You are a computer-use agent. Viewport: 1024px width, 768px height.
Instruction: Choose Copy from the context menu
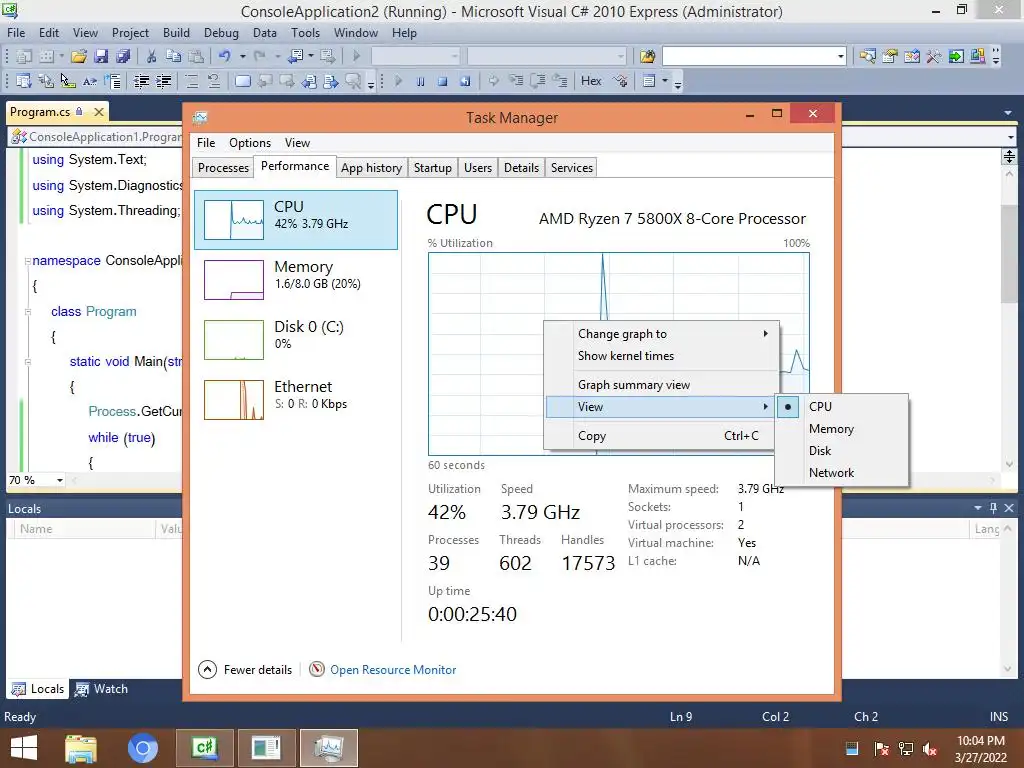tap(662, 436)
